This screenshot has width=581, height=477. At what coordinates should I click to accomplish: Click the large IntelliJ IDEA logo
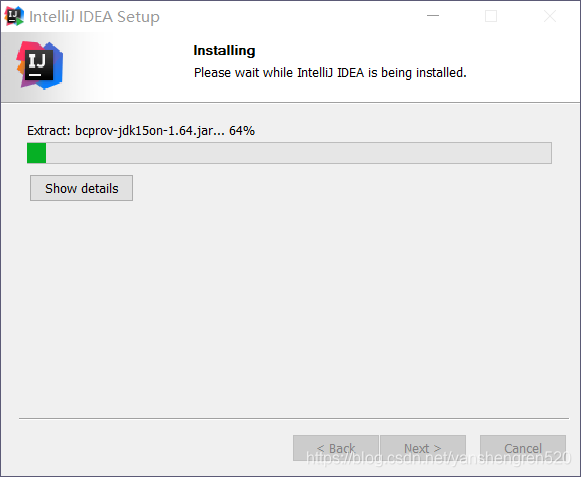tap(40, 66)
